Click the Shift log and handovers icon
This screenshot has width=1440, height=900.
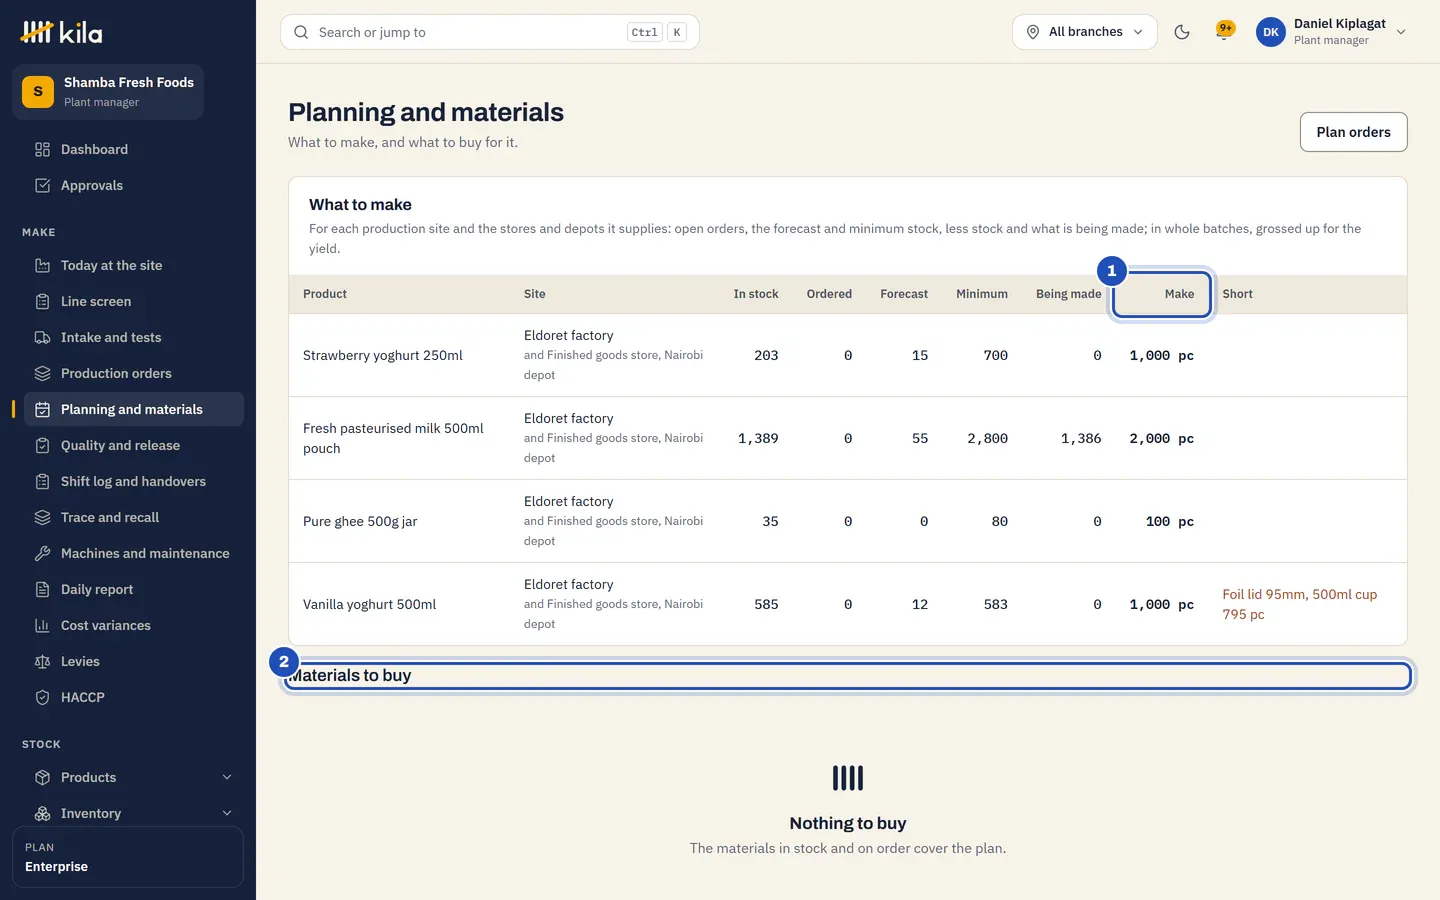42,481
